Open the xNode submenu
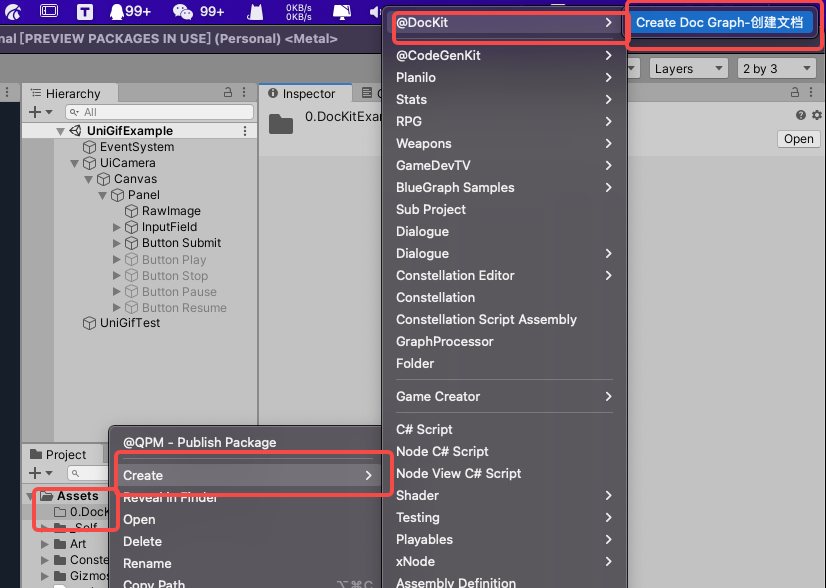 (505, 562)
